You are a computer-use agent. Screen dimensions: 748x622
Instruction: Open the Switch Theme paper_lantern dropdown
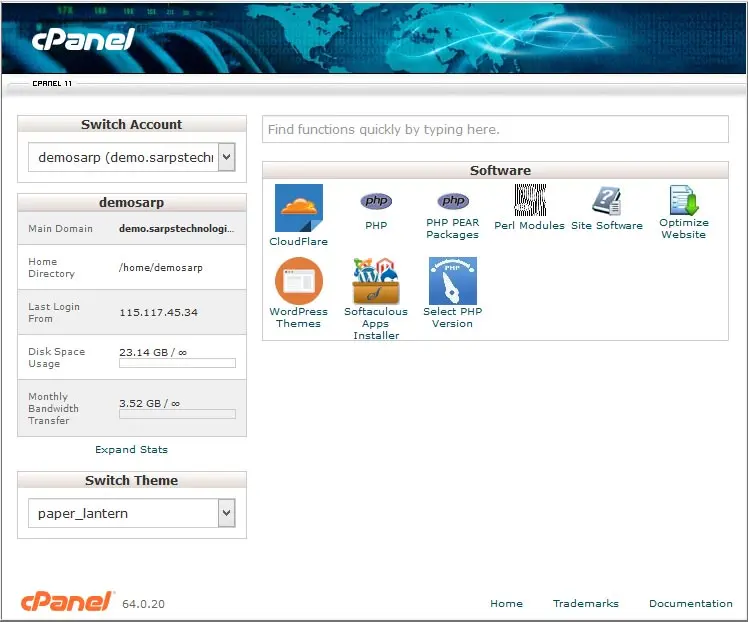tap(132, 513)
